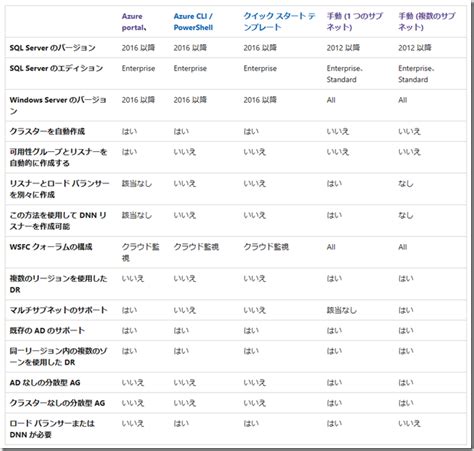Viewport: 474px width, 451px height.
Task: Click 'いいえ' for ロード バランサーまたは DNN under 手動 (複数のサブネット)
Action: (x=409, y=423)
